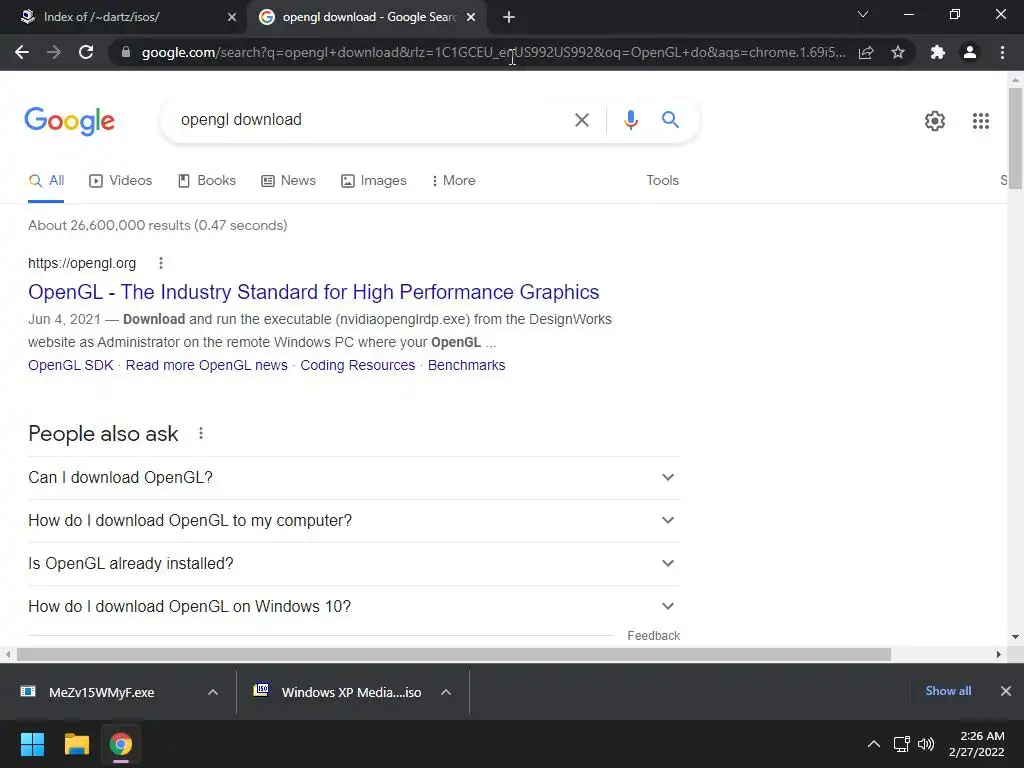Select the All results tab
The height and width of the screenshot is (768, 1024).
tap(46, 181)
